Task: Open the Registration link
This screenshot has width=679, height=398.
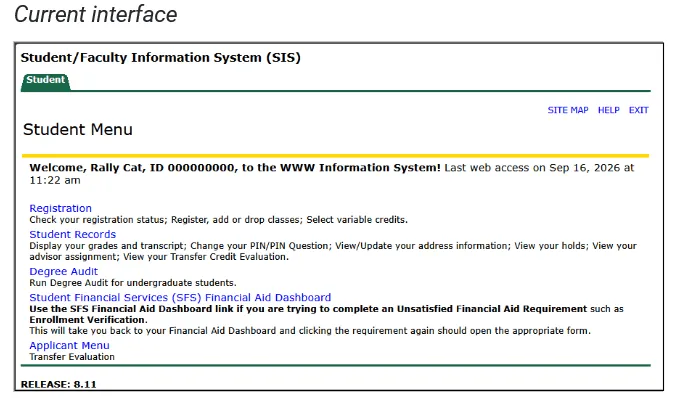Action: (x=60, y=208)
